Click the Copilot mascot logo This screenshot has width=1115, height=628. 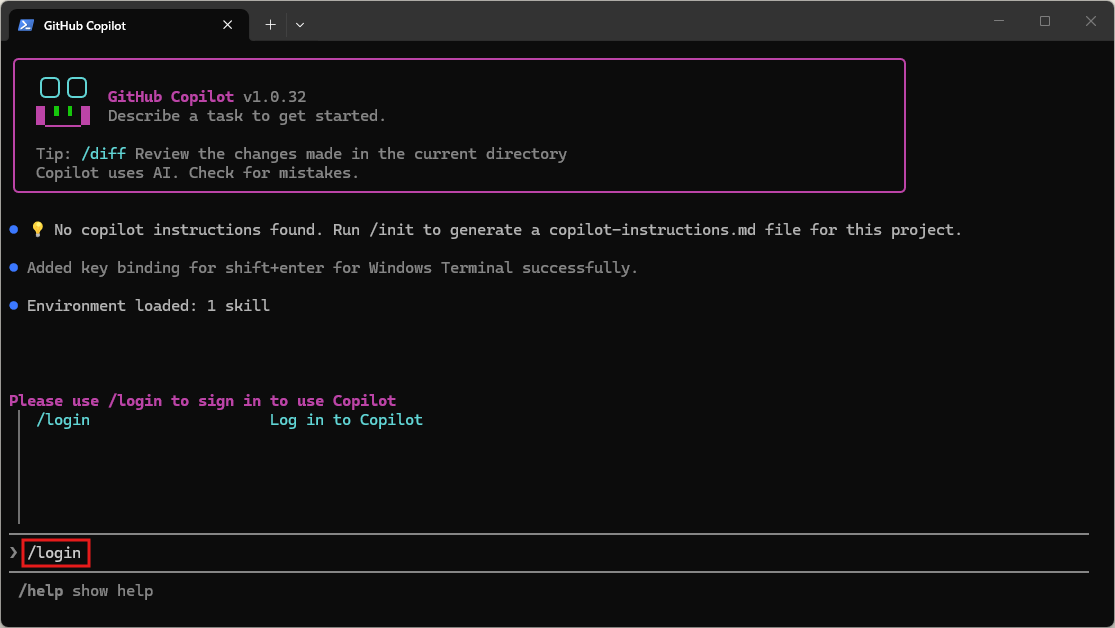tap(63, 102)
